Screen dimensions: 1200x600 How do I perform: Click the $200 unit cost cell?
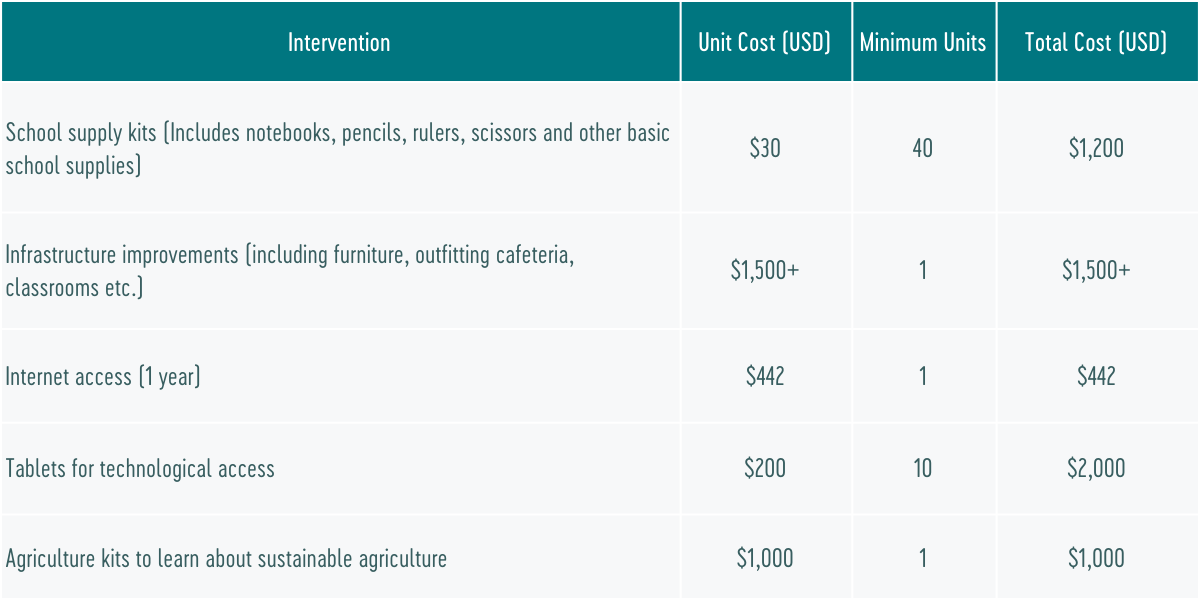765,468
